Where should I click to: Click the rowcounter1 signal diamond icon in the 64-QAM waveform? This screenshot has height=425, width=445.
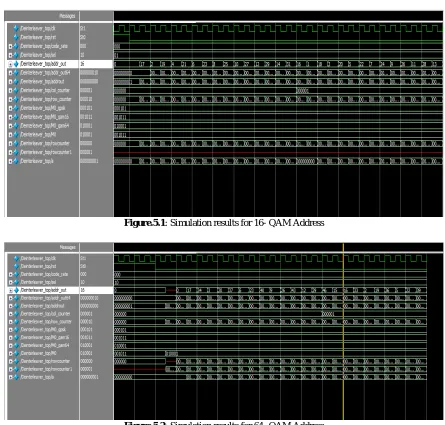(x=16, y=369)
